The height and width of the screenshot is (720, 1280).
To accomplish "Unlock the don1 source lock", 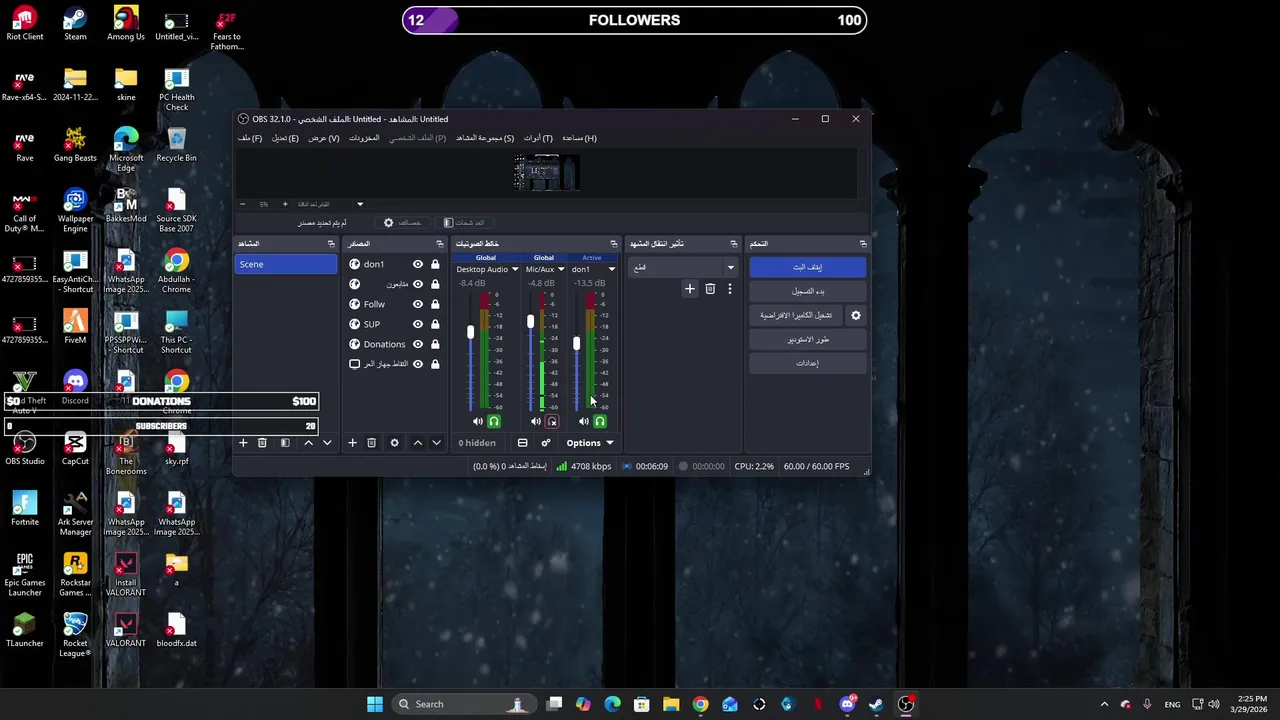I will [435, 264].
